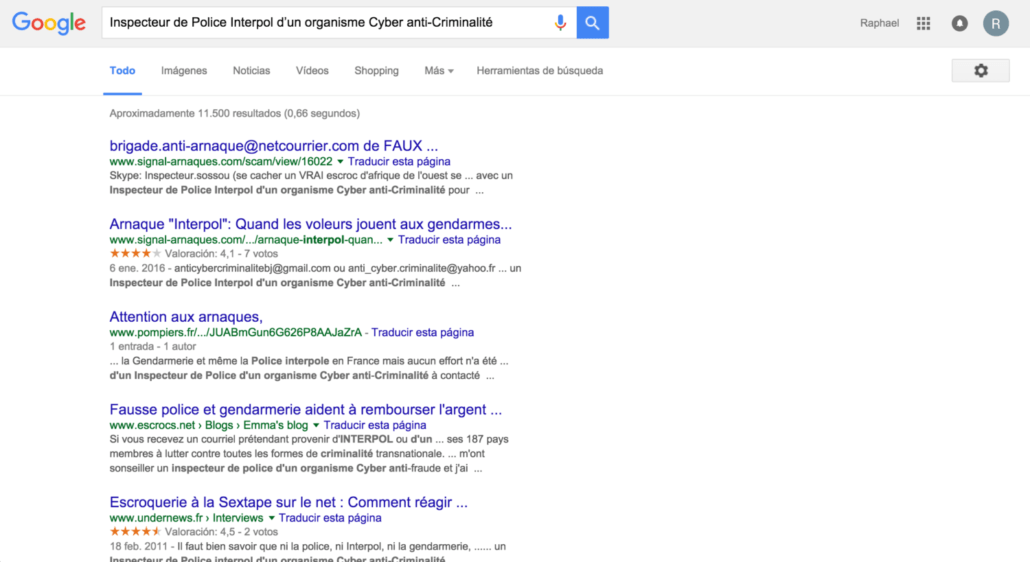
Task: Open brigade.anti-arnaque@netcourrier.com result title
Action: tap(274, 146)
